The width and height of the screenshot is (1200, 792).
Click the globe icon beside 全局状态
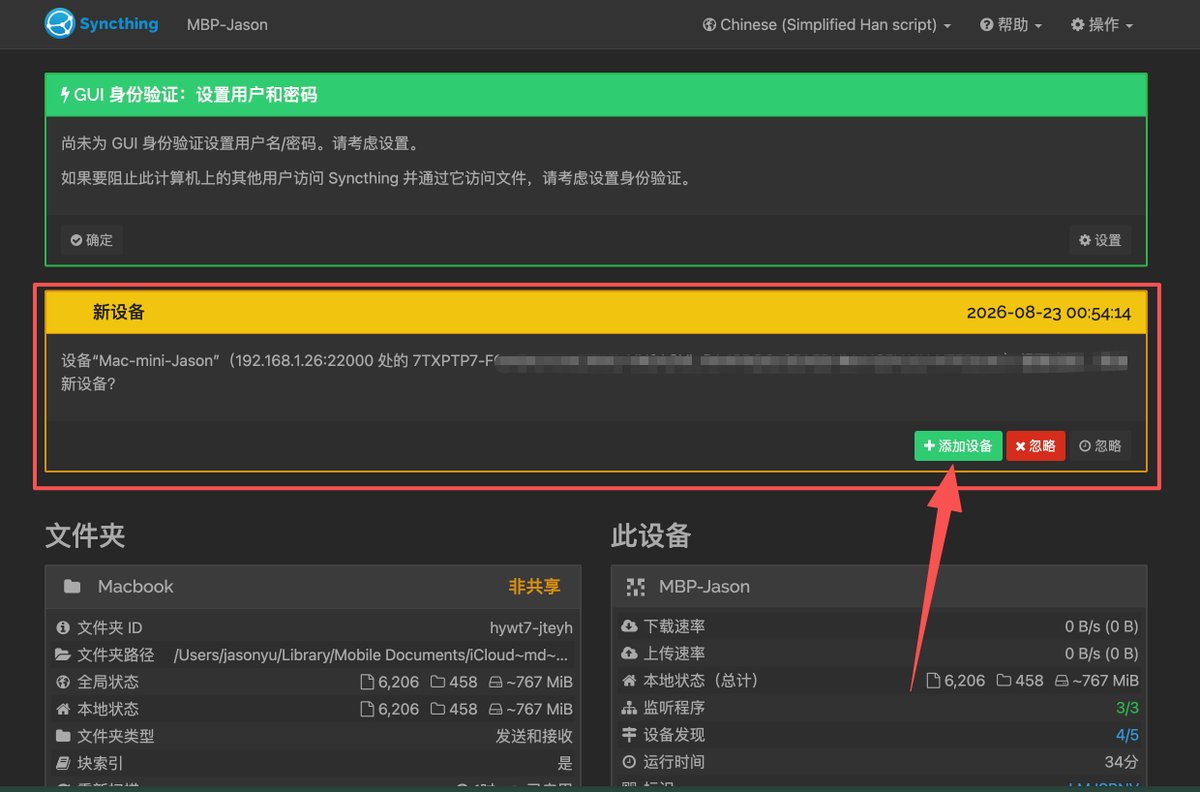pos(64,682)
